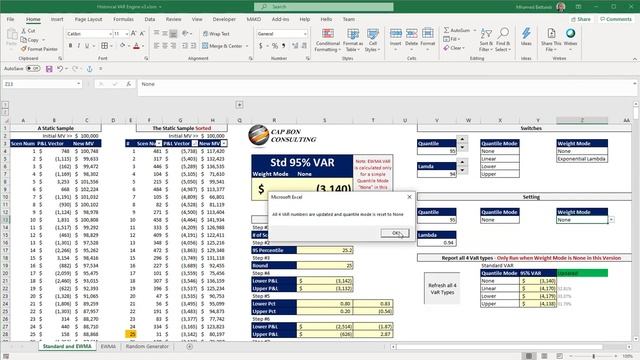The image size is (640, 360).
Task: Click the Share button
Action: point(580,19)
